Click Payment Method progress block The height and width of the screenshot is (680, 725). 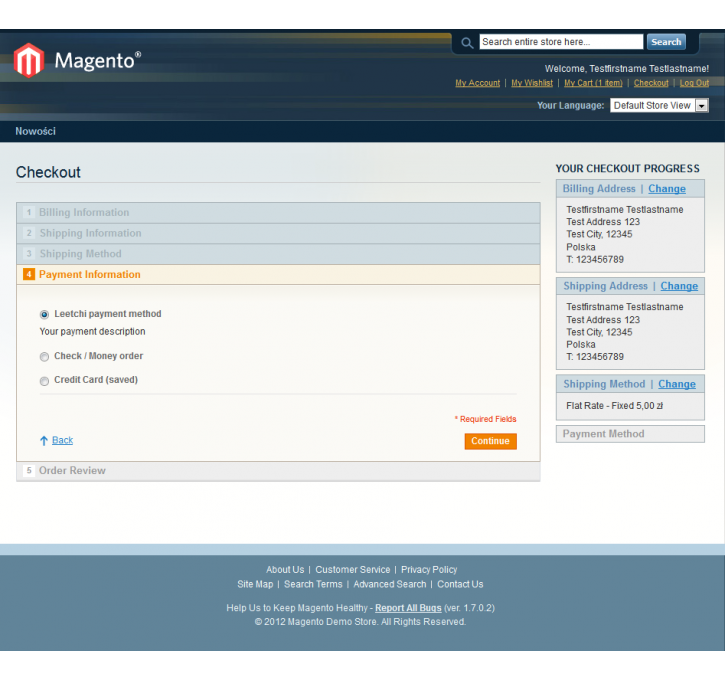630,434
